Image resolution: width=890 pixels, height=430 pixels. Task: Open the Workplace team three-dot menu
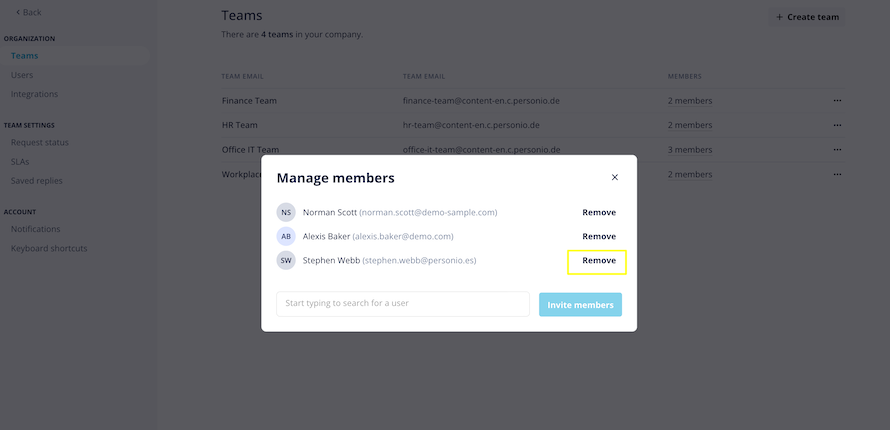[x=837, y=174]
